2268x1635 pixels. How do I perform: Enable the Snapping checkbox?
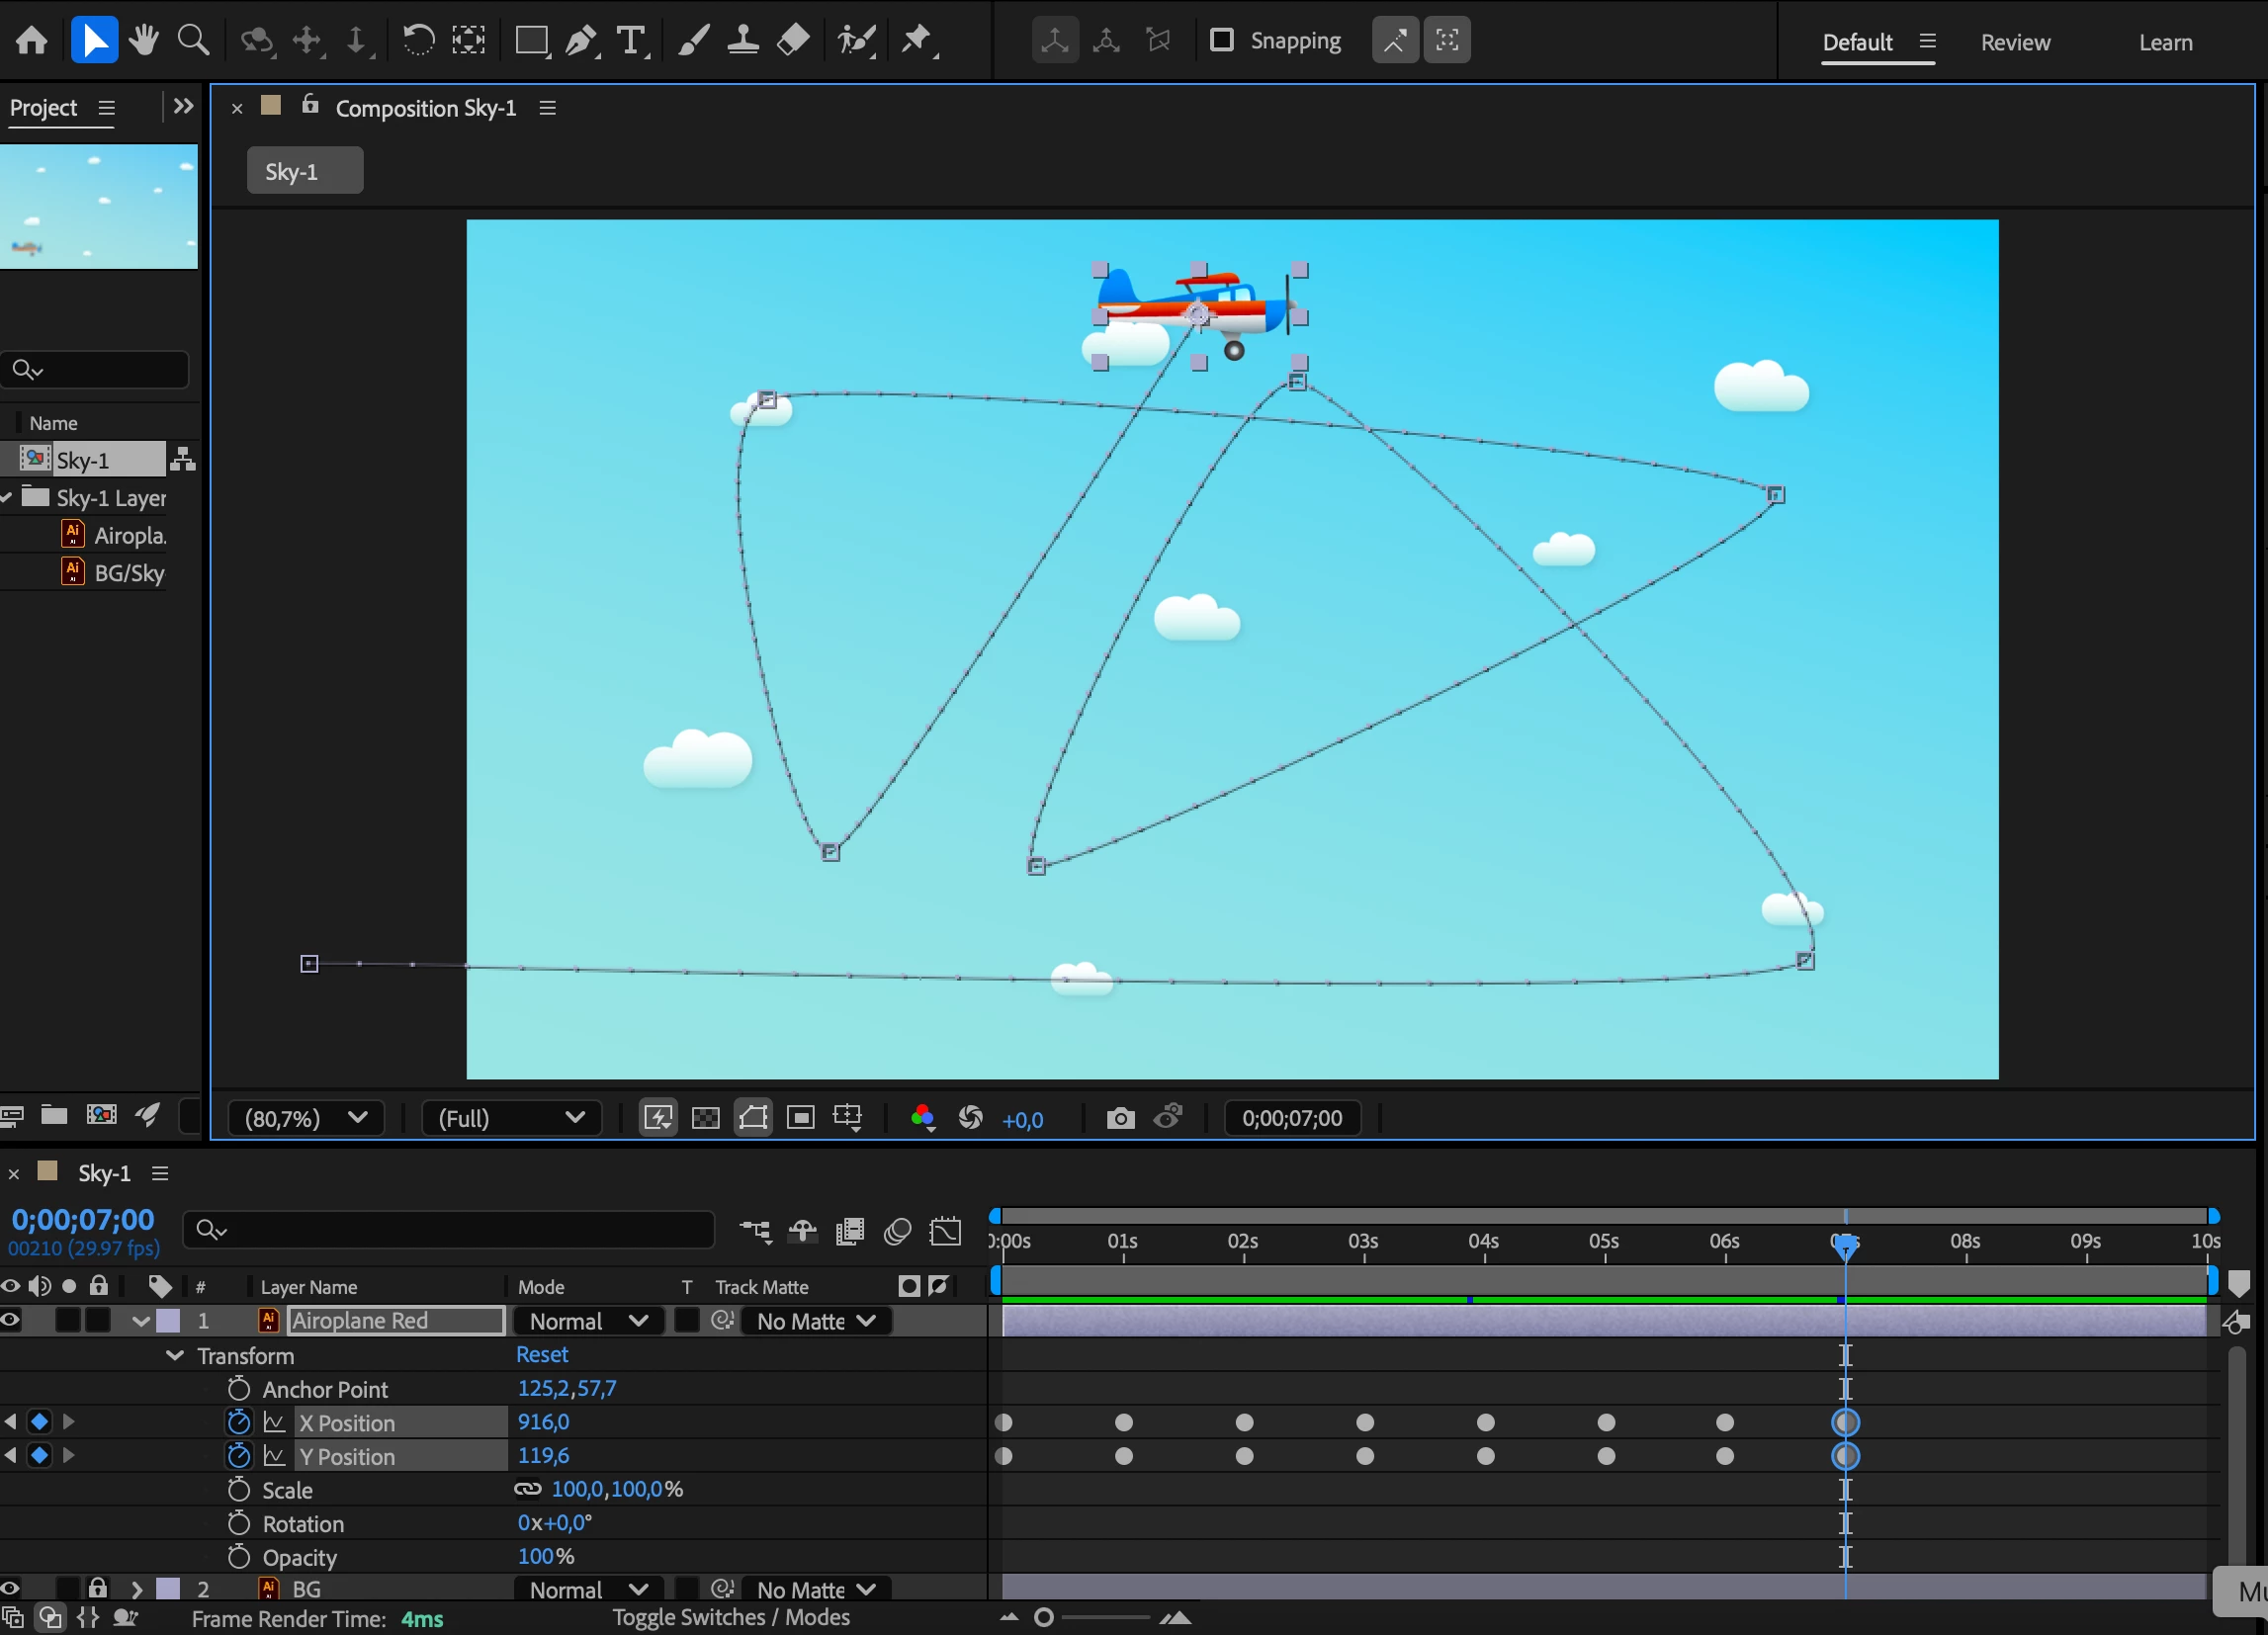click(1221, 41)
